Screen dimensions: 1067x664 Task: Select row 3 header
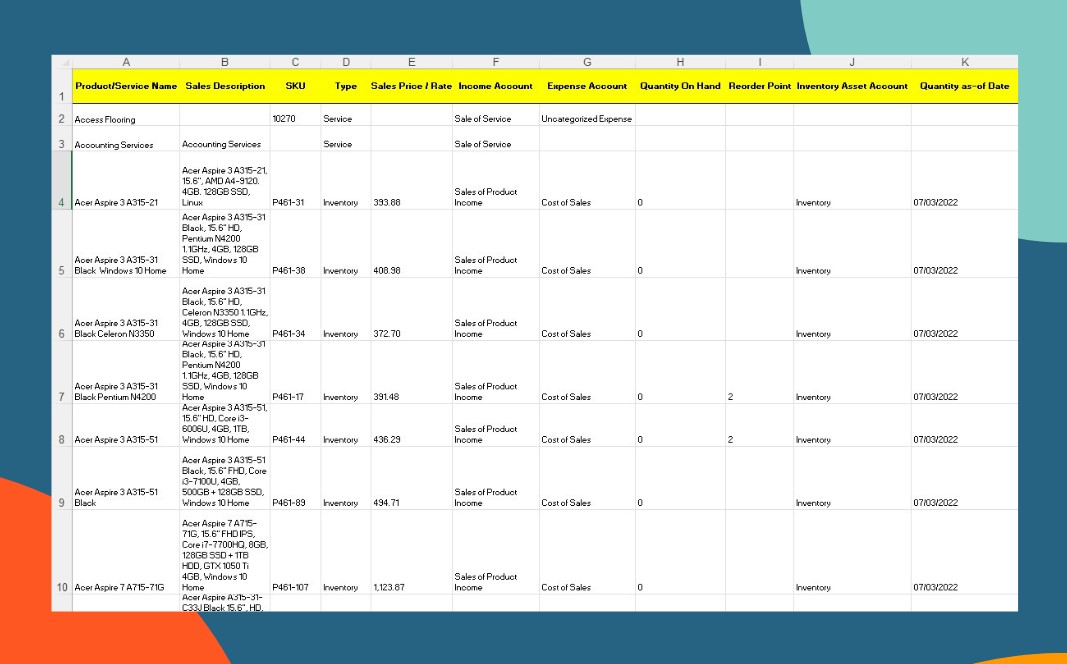[x=62, y=139]
